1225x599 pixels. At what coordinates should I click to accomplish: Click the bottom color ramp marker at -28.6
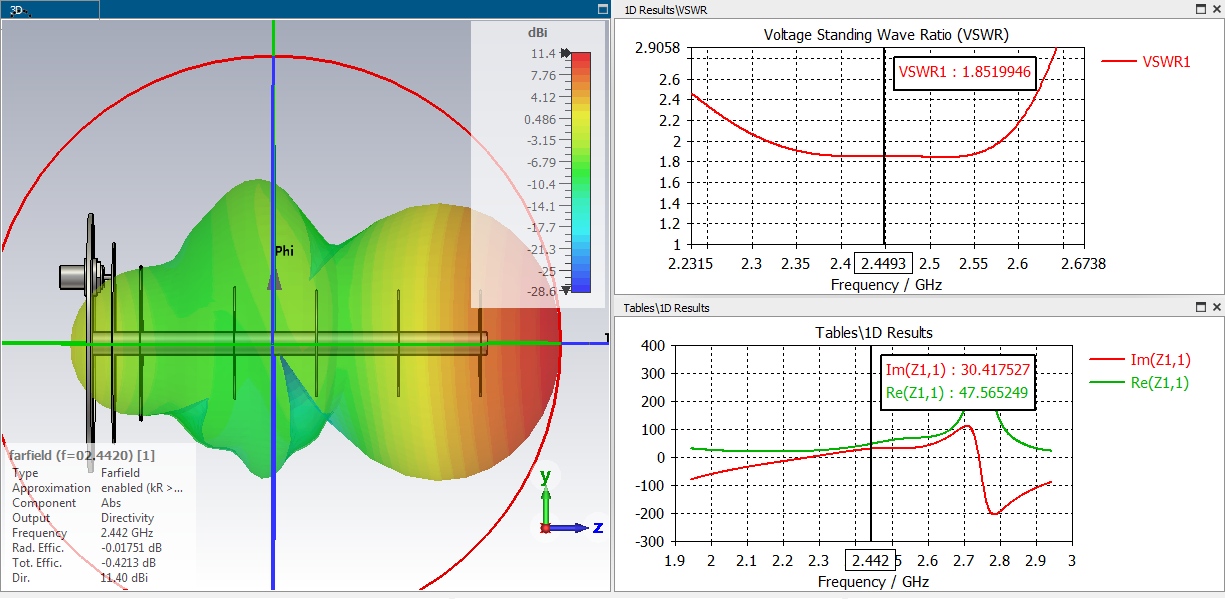[x=566, y=289]
